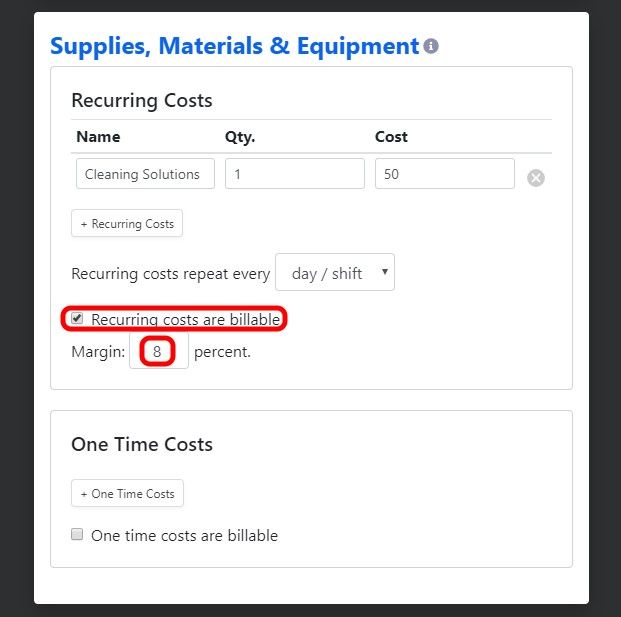Click the Name column header
The image size is (621, 617).
[x=98, y=137]
